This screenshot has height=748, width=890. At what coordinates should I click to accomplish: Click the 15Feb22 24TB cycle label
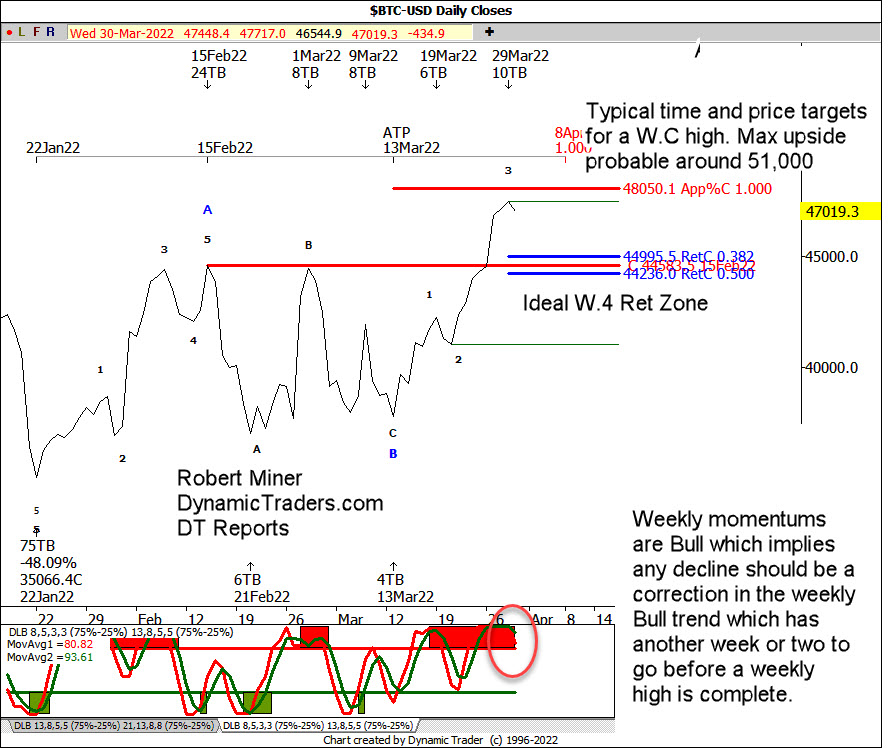(x=219, y=64)
